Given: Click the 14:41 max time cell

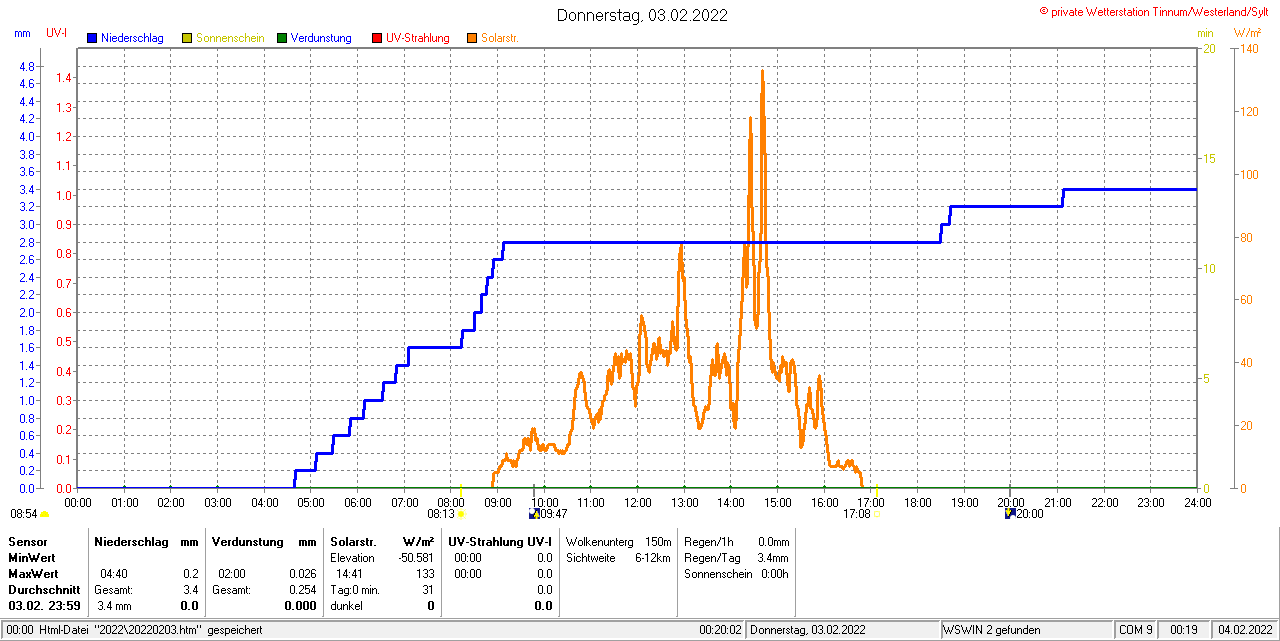Looking at the screenshot, I should point(349,573).
